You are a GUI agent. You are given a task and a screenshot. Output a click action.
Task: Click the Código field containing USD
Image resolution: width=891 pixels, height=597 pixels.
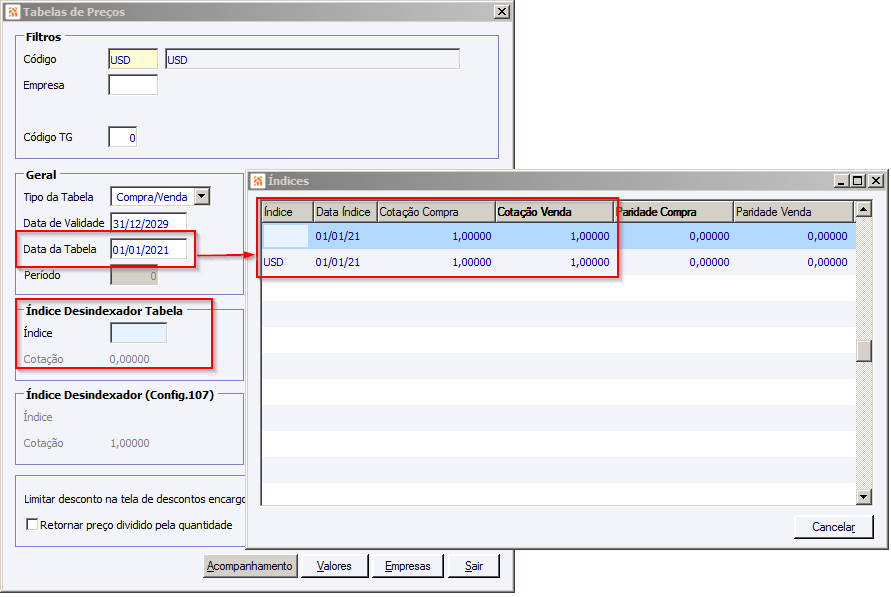pyautogui.click(x=134, y=60)
